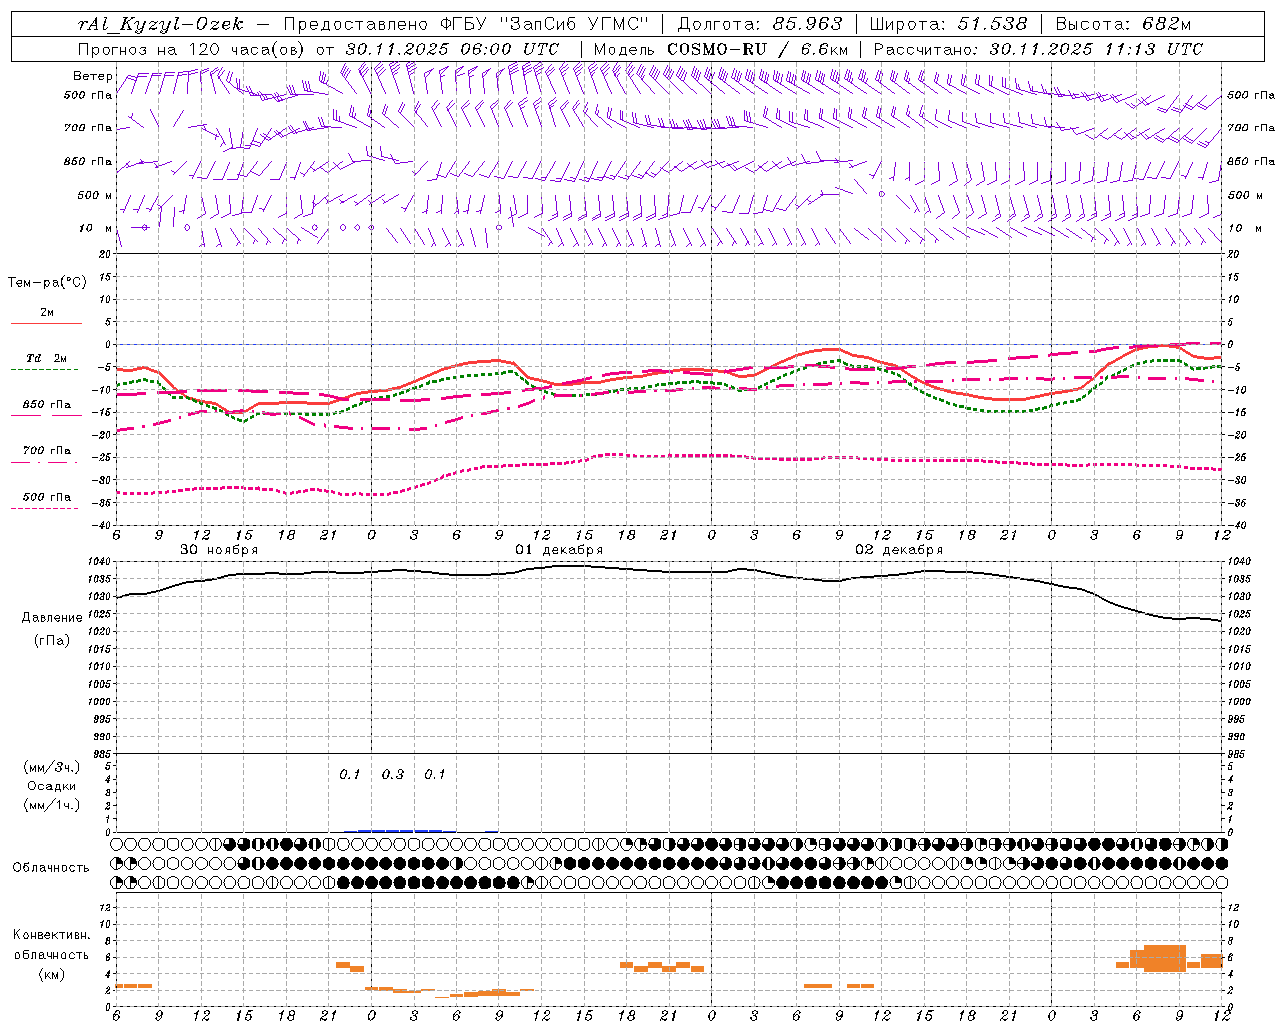1280x1024 pixels.
Task: Click the Высота: 682м value
Action: pos(1123,24)
